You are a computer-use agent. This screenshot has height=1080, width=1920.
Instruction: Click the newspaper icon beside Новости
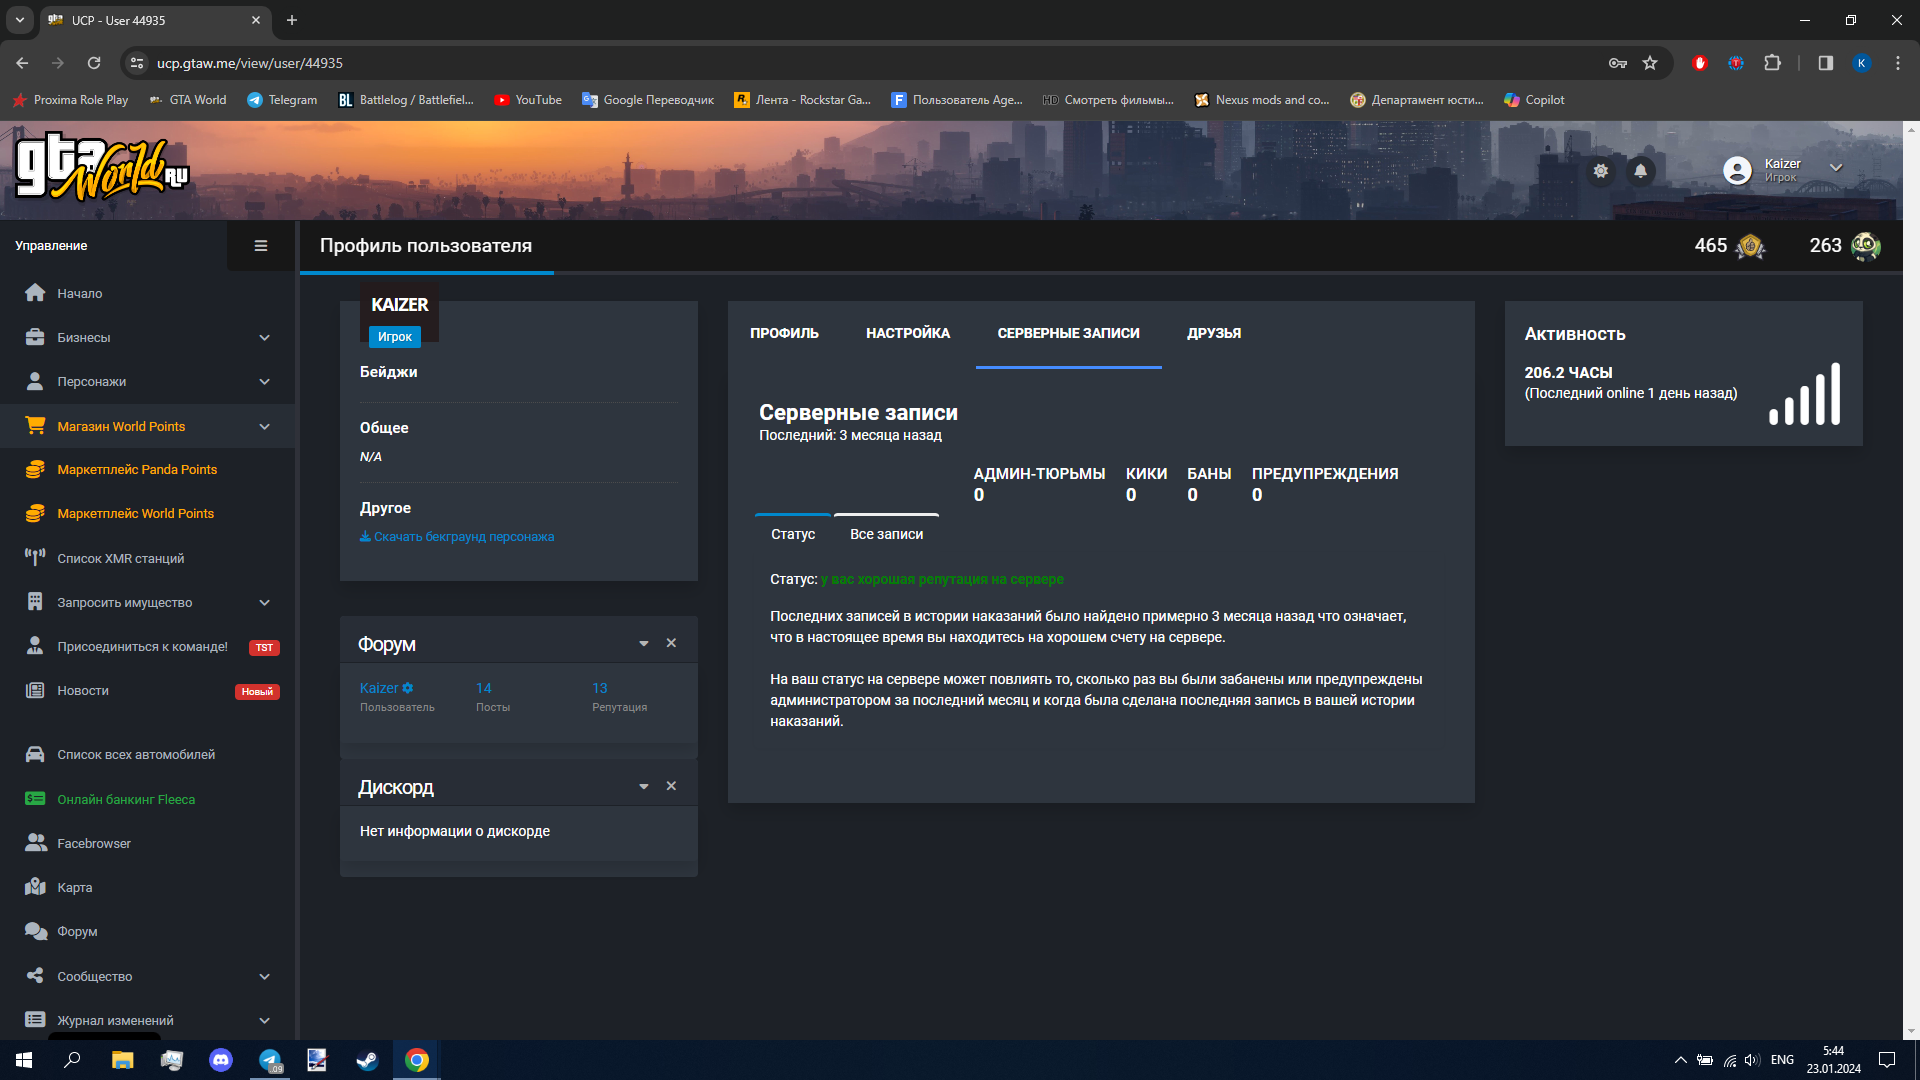(35, 690)
